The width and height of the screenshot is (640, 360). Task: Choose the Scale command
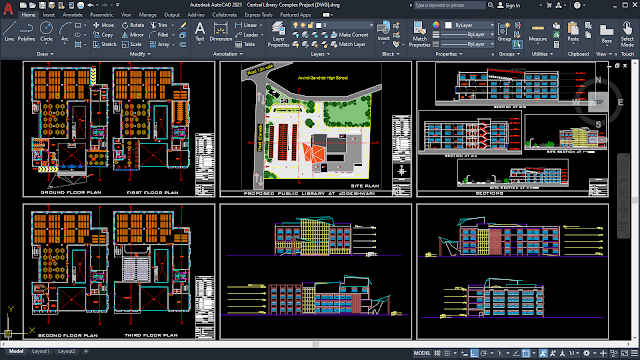pos(131,44)
